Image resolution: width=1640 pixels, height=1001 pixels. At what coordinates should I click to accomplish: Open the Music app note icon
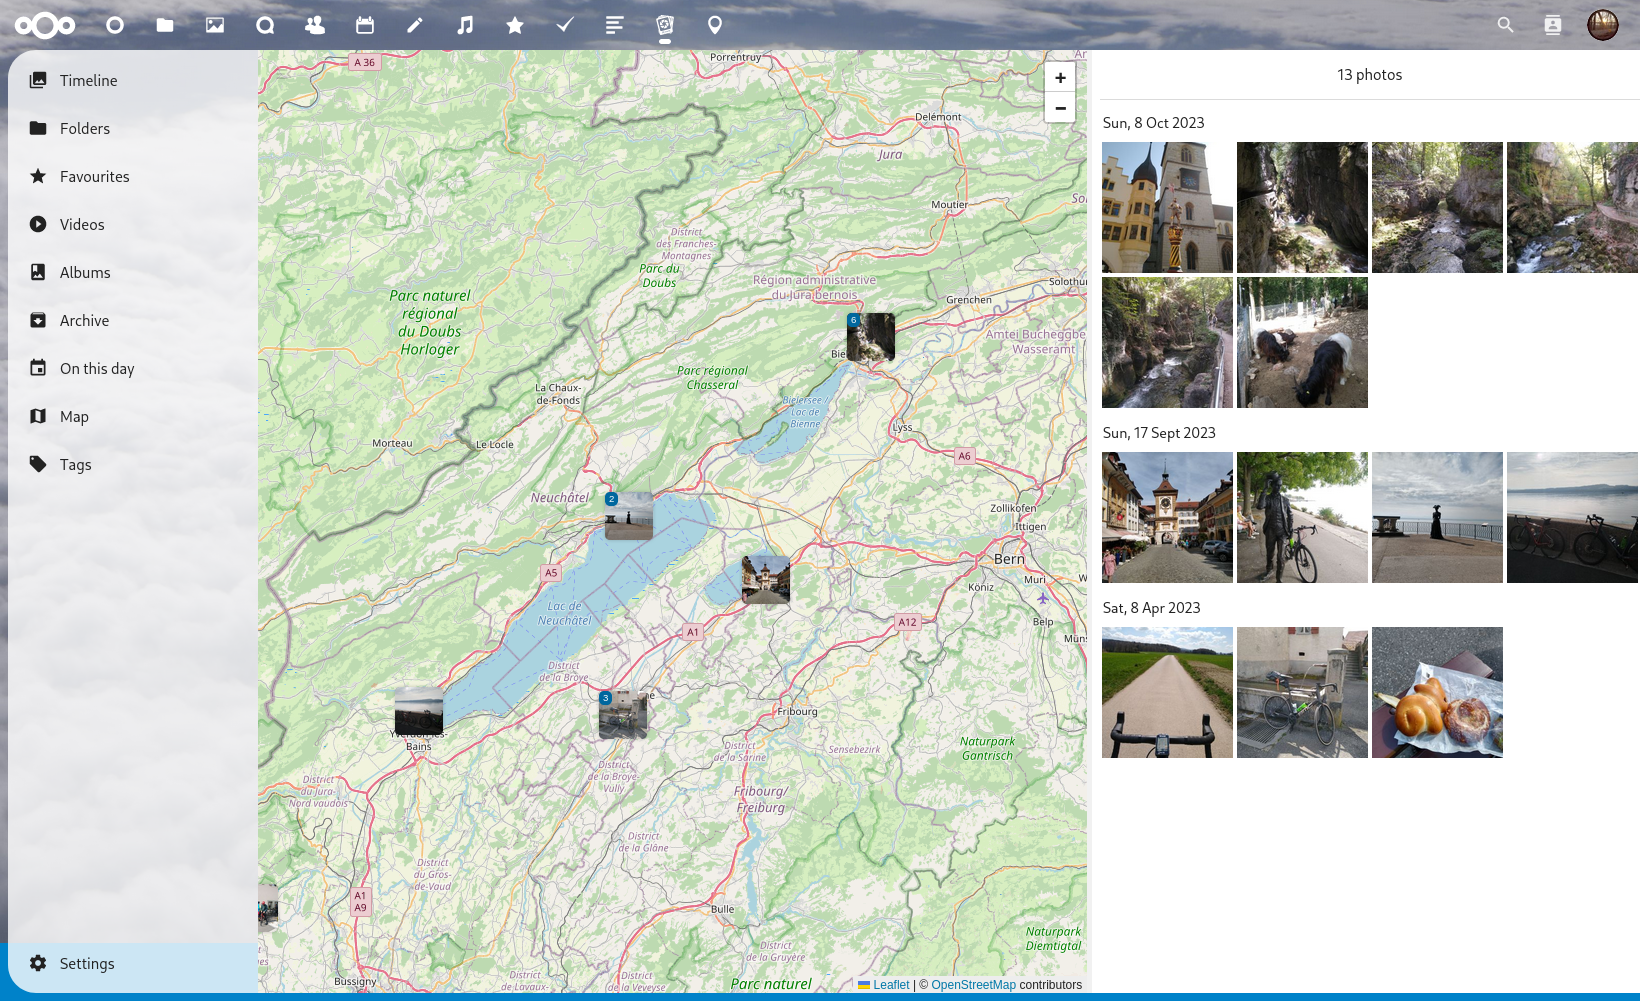pos(465,25)
